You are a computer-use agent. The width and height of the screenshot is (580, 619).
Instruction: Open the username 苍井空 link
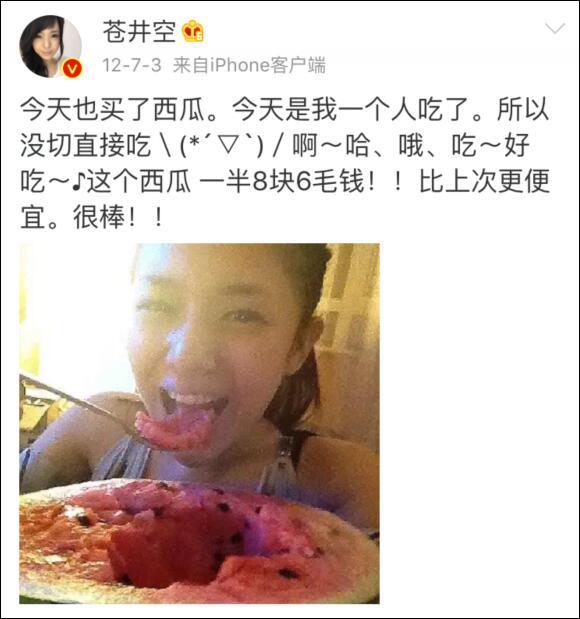coord(139,32)
